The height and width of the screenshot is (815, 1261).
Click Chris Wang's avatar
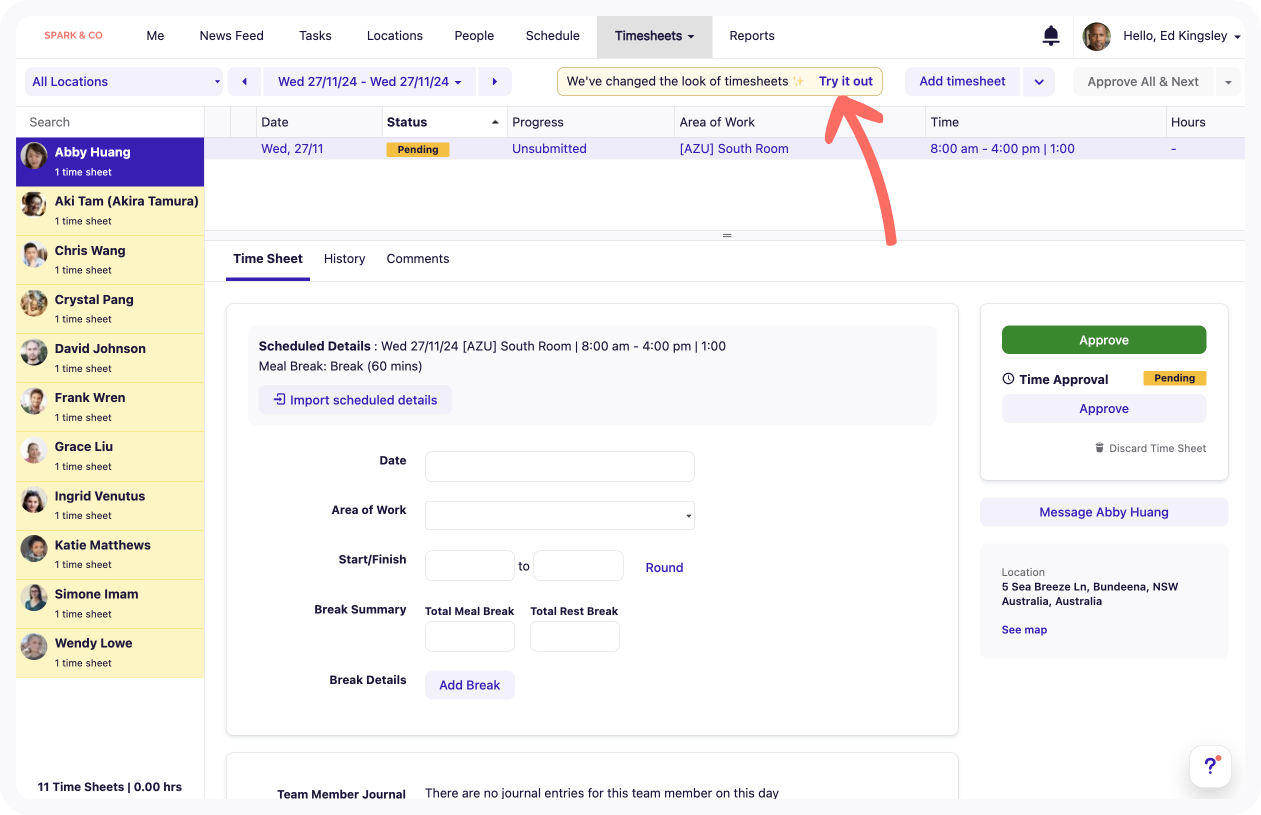click(35, 254)
